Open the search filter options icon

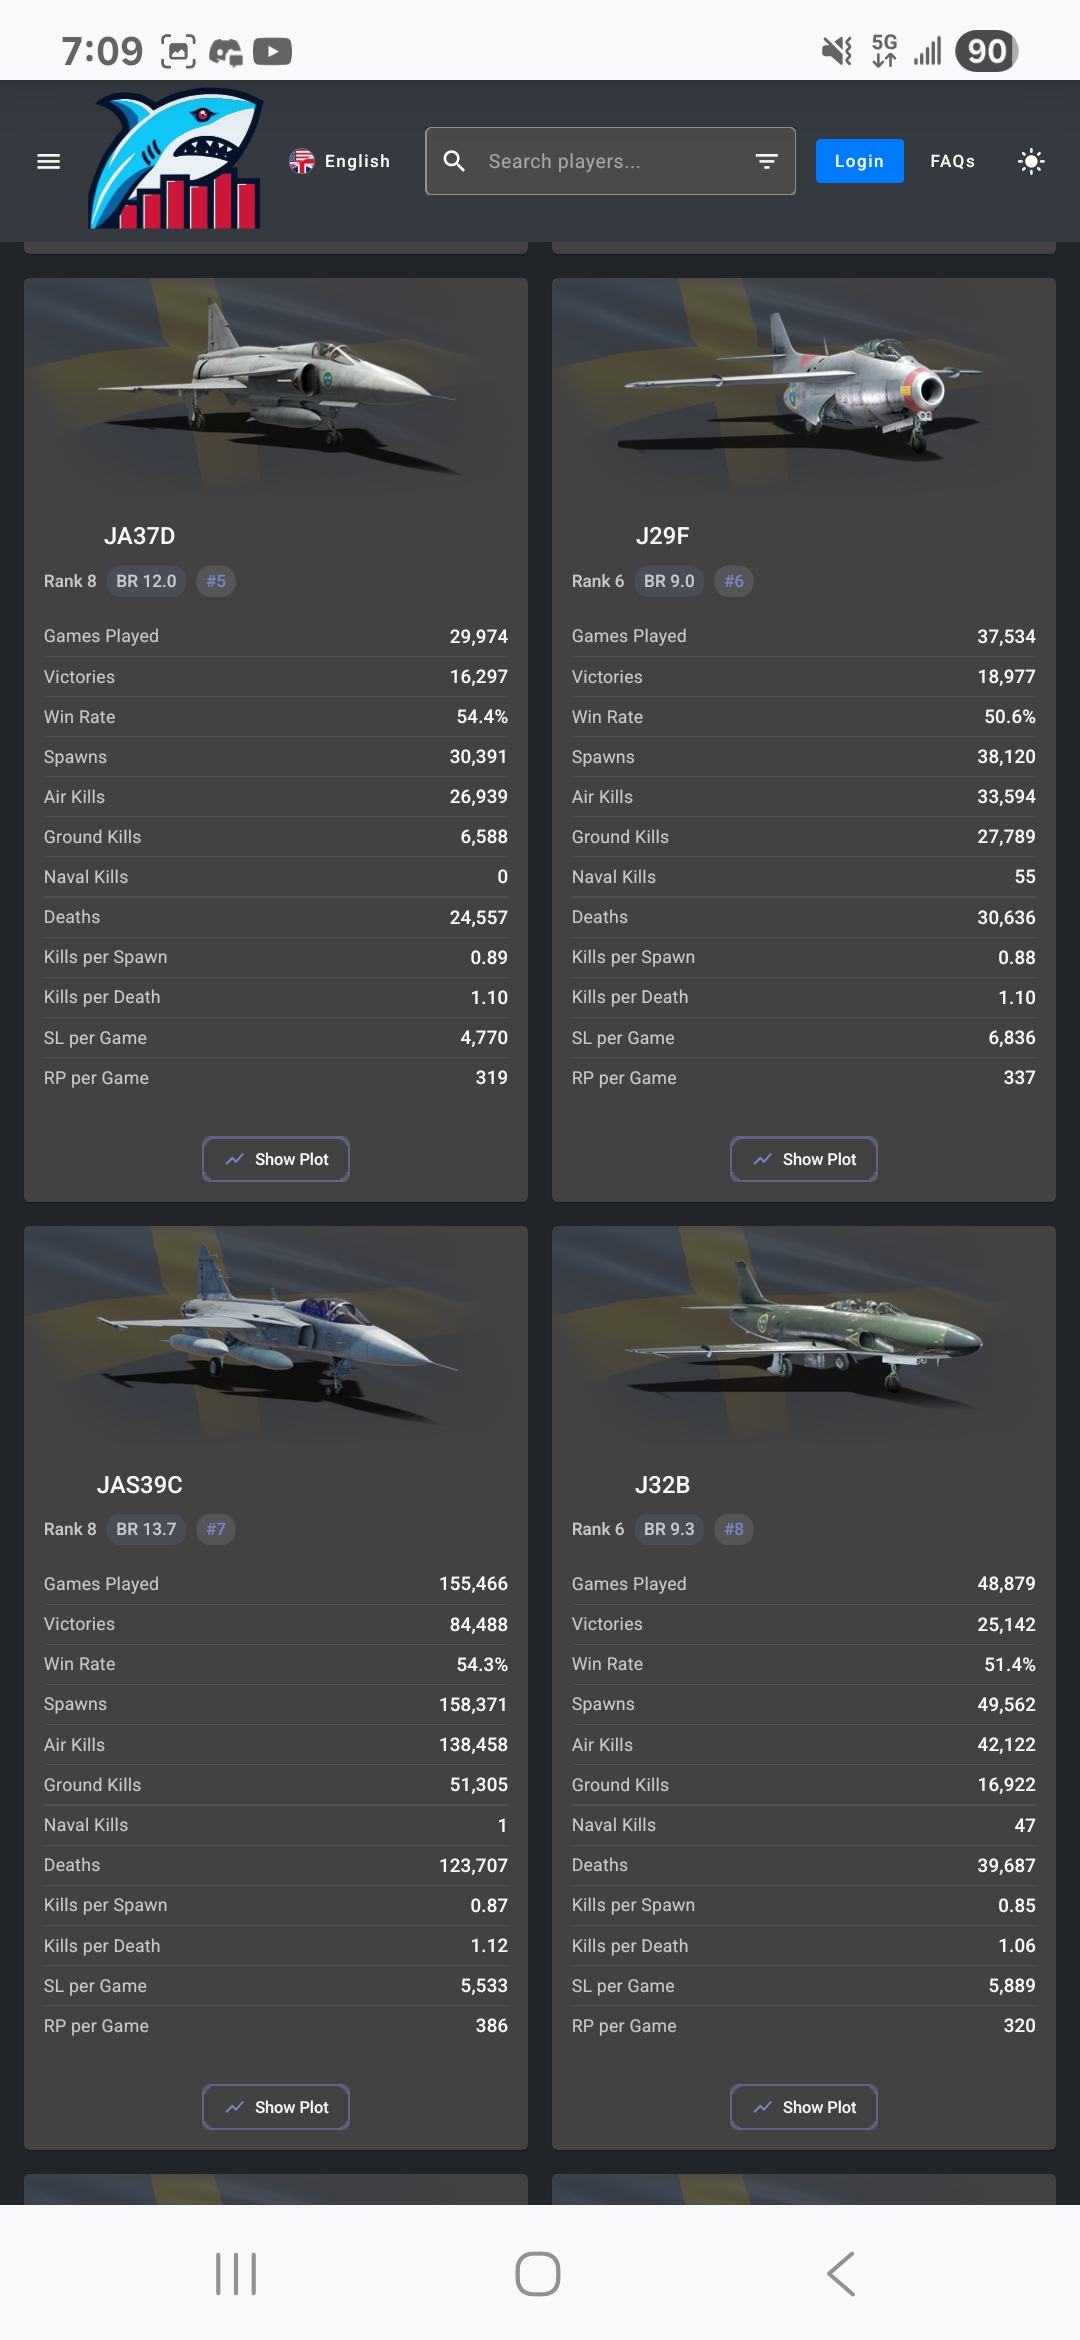coord(767,161)
